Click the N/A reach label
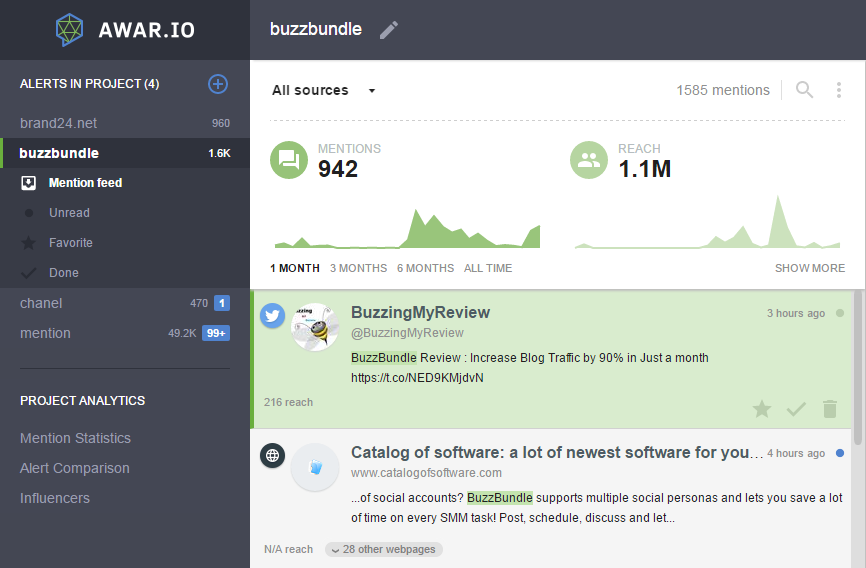Viewport: 866px width, 568px height. coord(288,549)
